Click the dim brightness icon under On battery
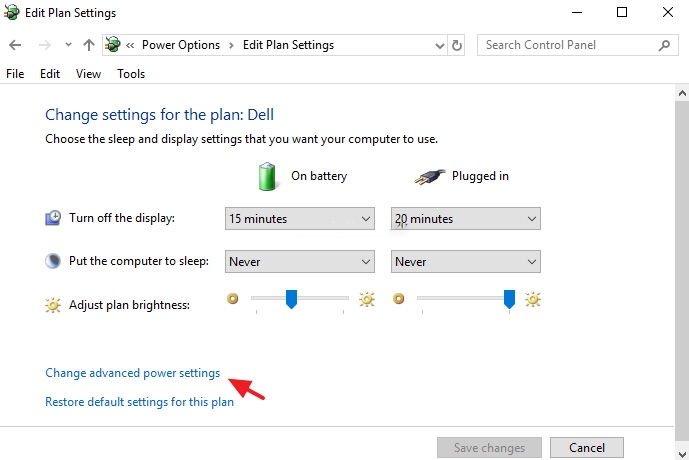689x460 pixels. click(234, 298)
